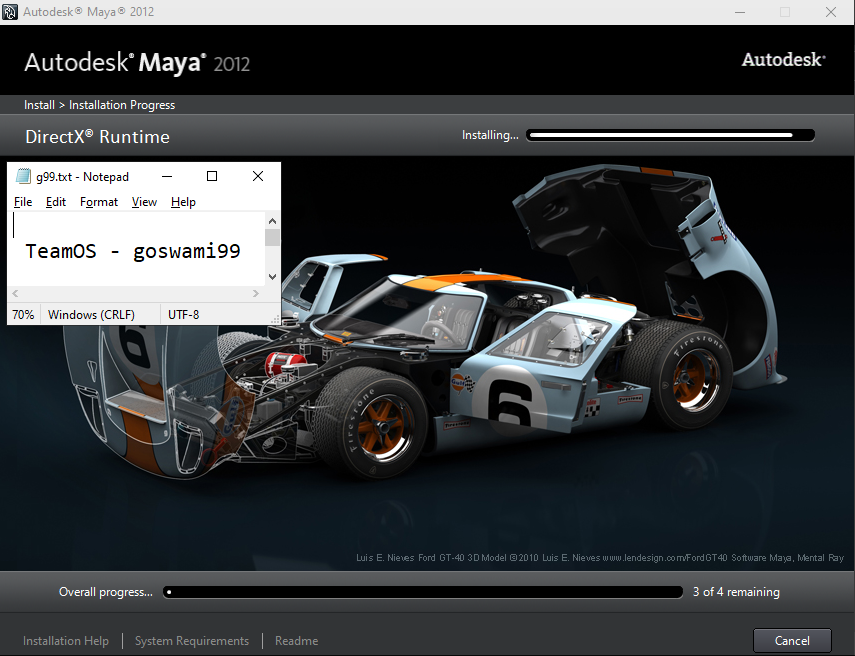Click the 'Overall progress...' label
The width and height of the screenshot is (855, 656).
[x=106, y=592]
